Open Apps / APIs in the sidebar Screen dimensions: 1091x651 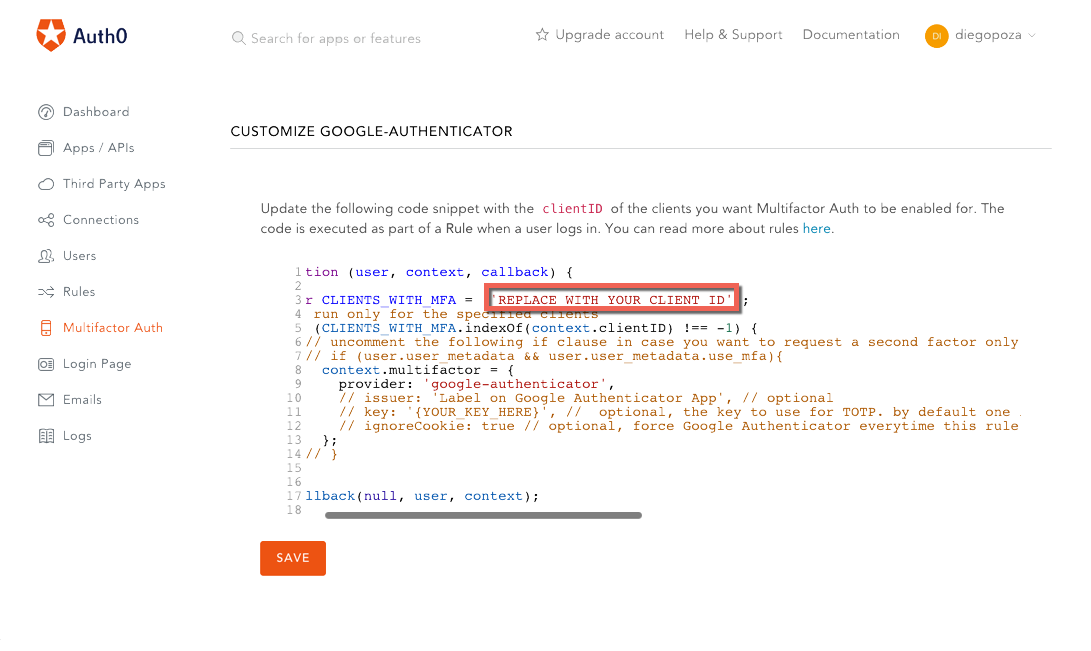(x=99, y=148)
